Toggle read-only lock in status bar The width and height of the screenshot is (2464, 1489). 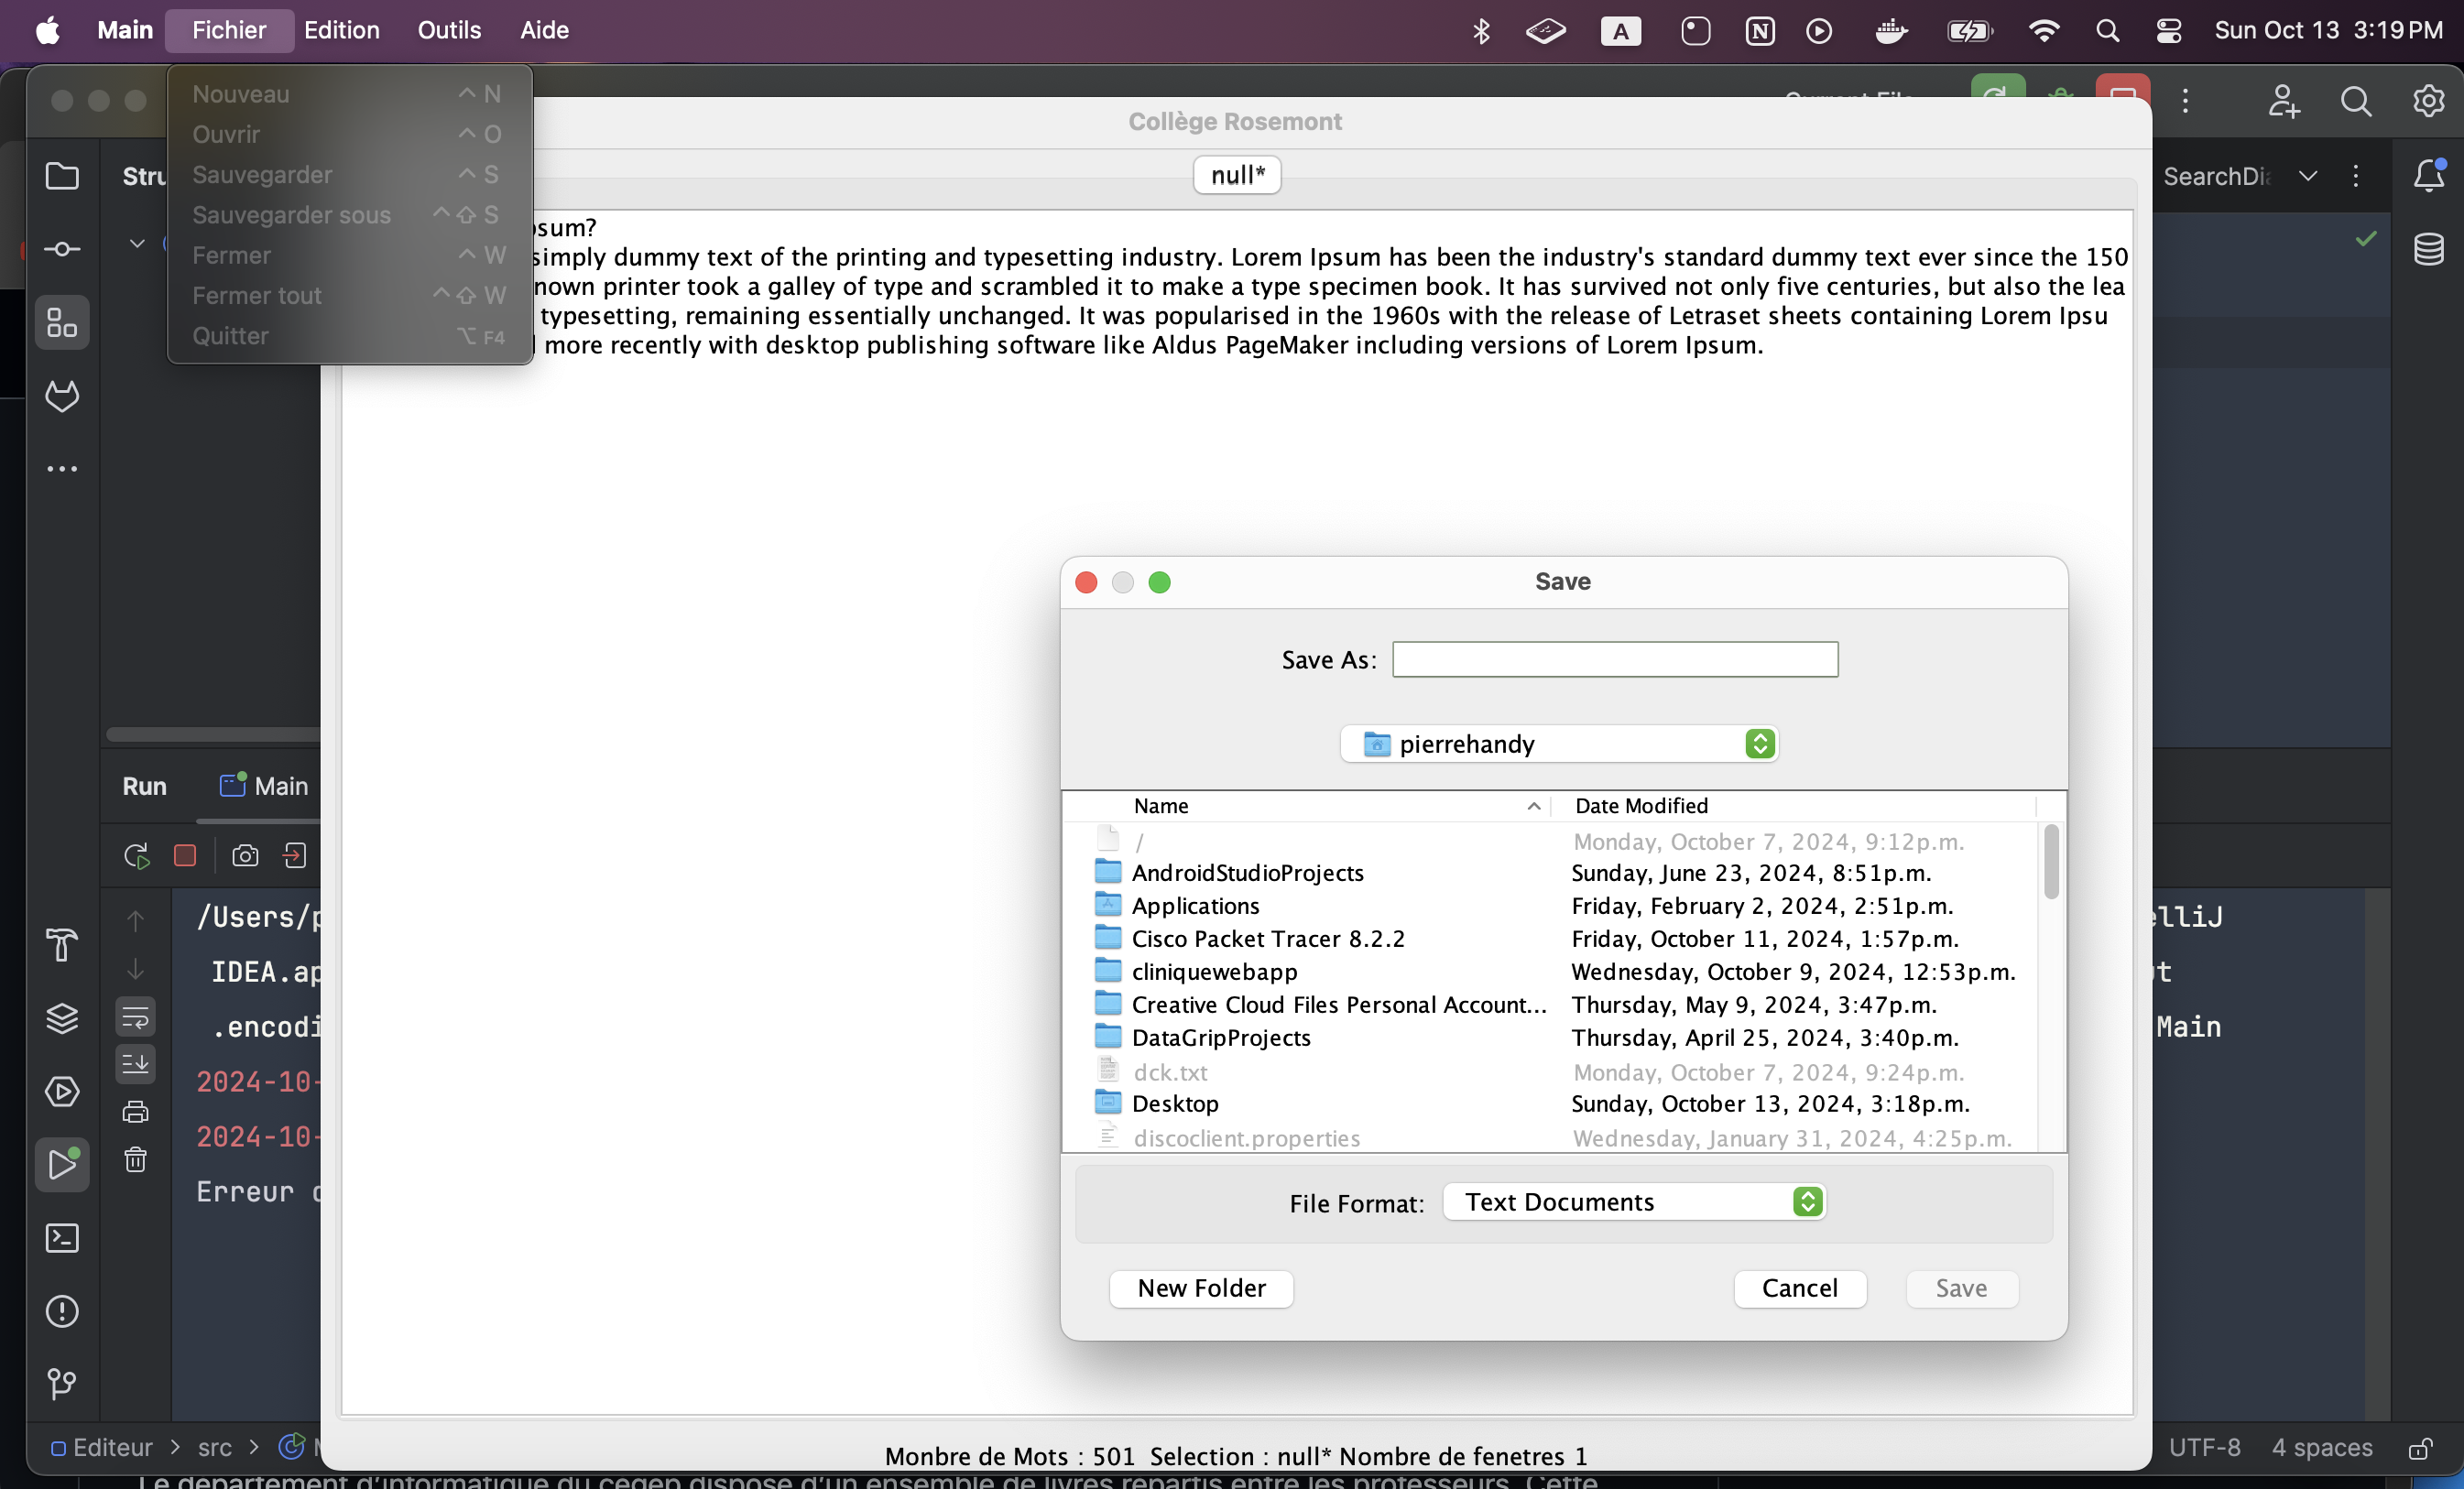(2420, 1448)
